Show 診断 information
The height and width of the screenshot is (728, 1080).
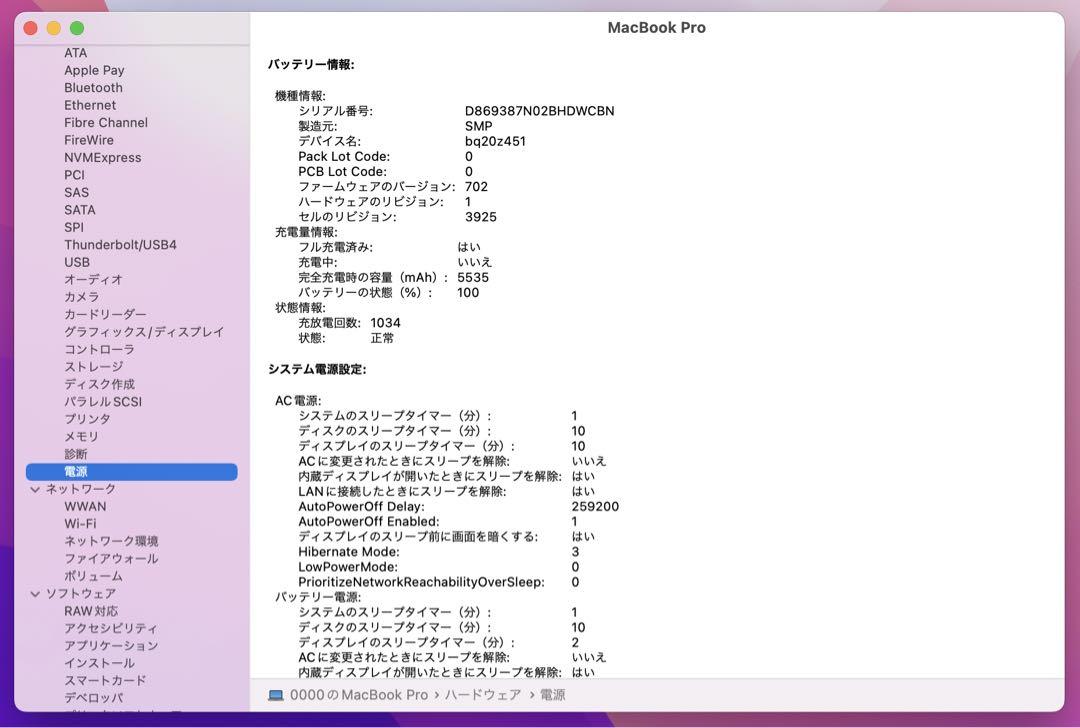[76, 454]
